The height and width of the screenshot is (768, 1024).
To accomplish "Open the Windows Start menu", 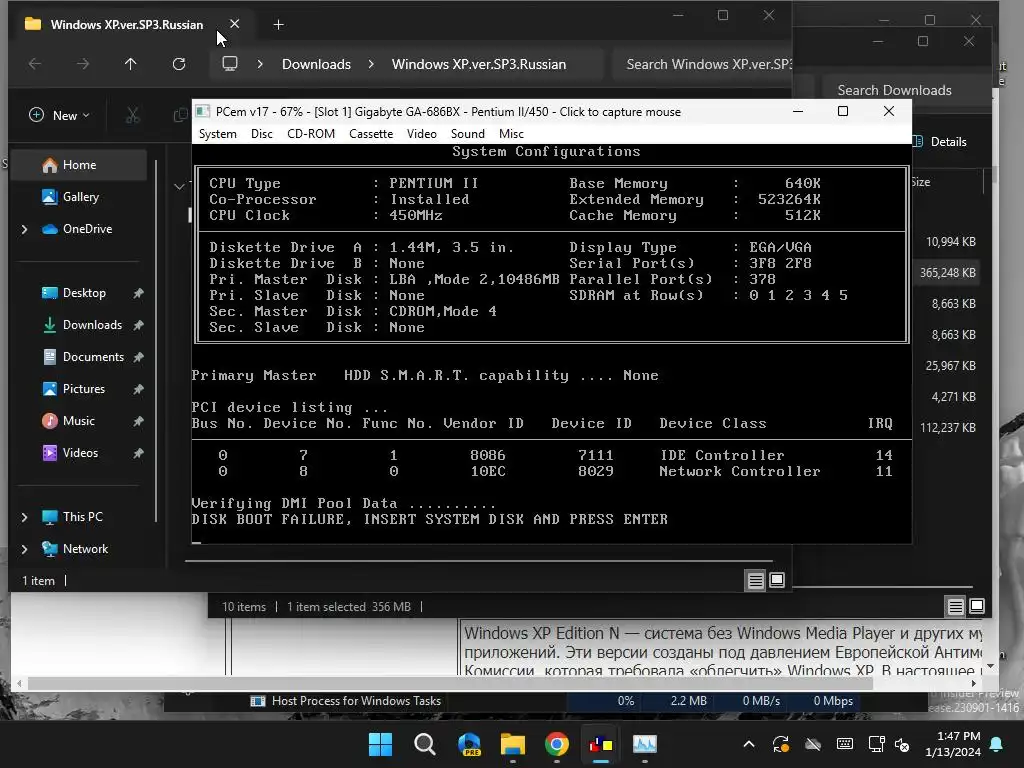I will (x=380, y=744).
